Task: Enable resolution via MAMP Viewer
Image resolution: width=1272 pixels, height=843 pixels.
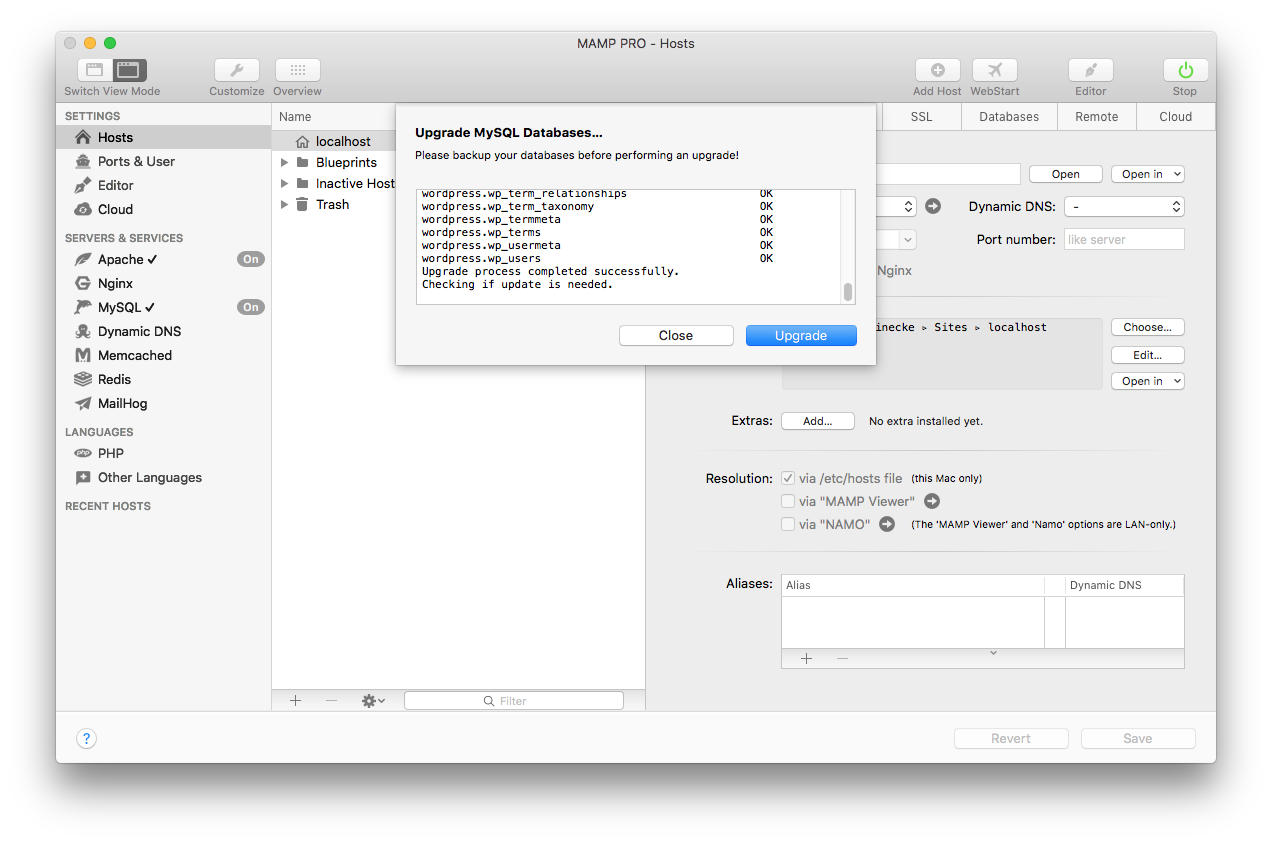Action: pos(788,501)
